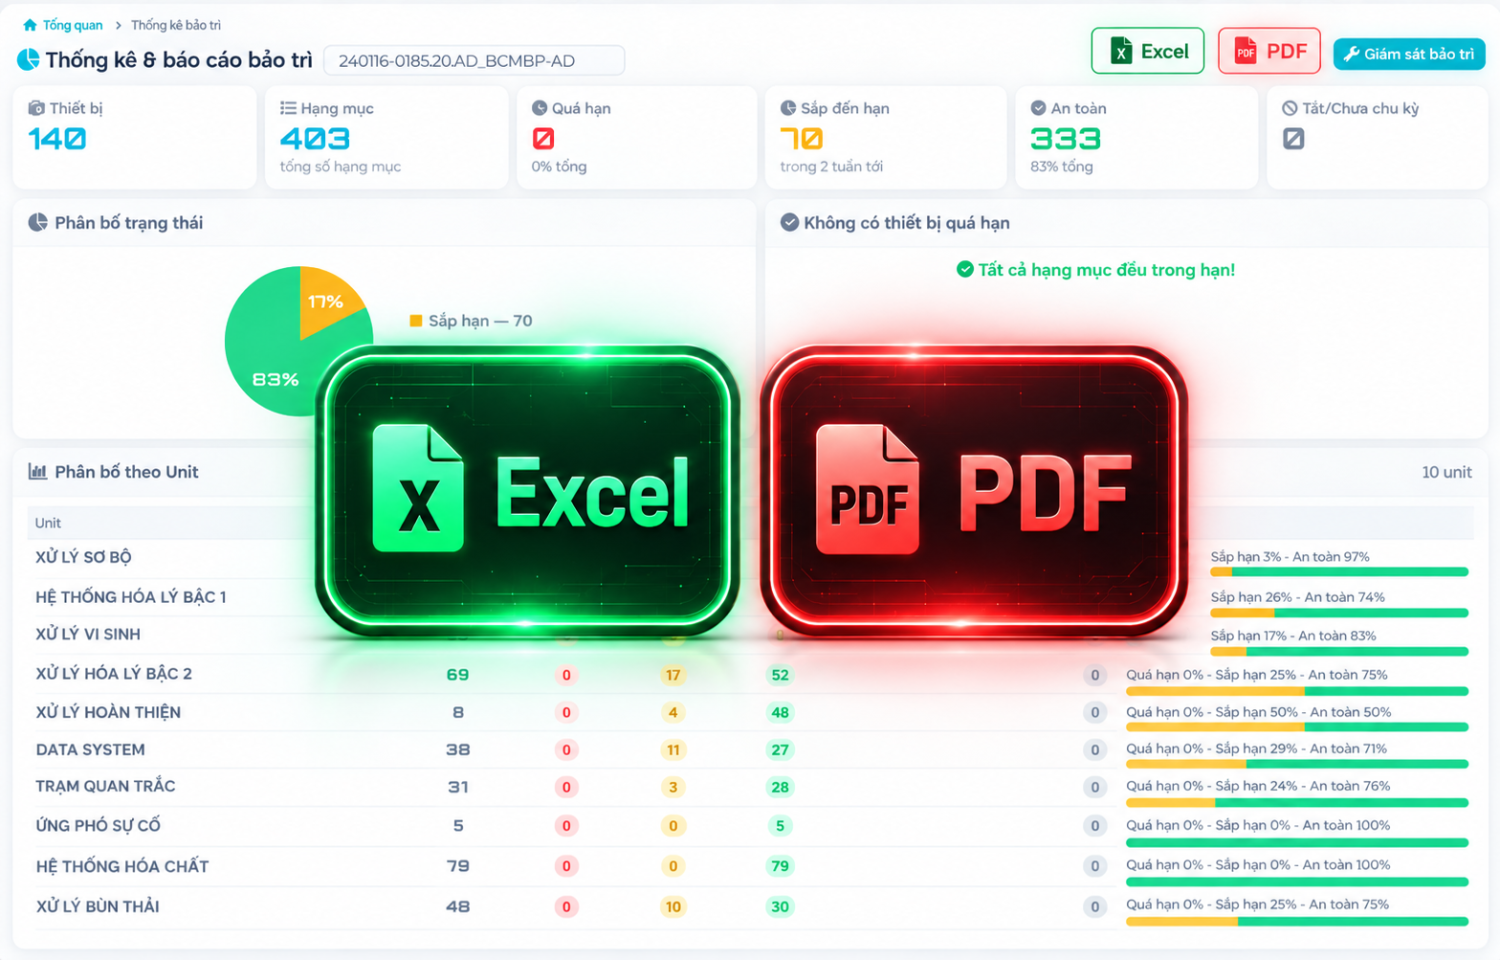Select the HỆ THỐNG HÓA LÝ BẬC 1 row name
The image size is (1500, 960).
[131, 597]
